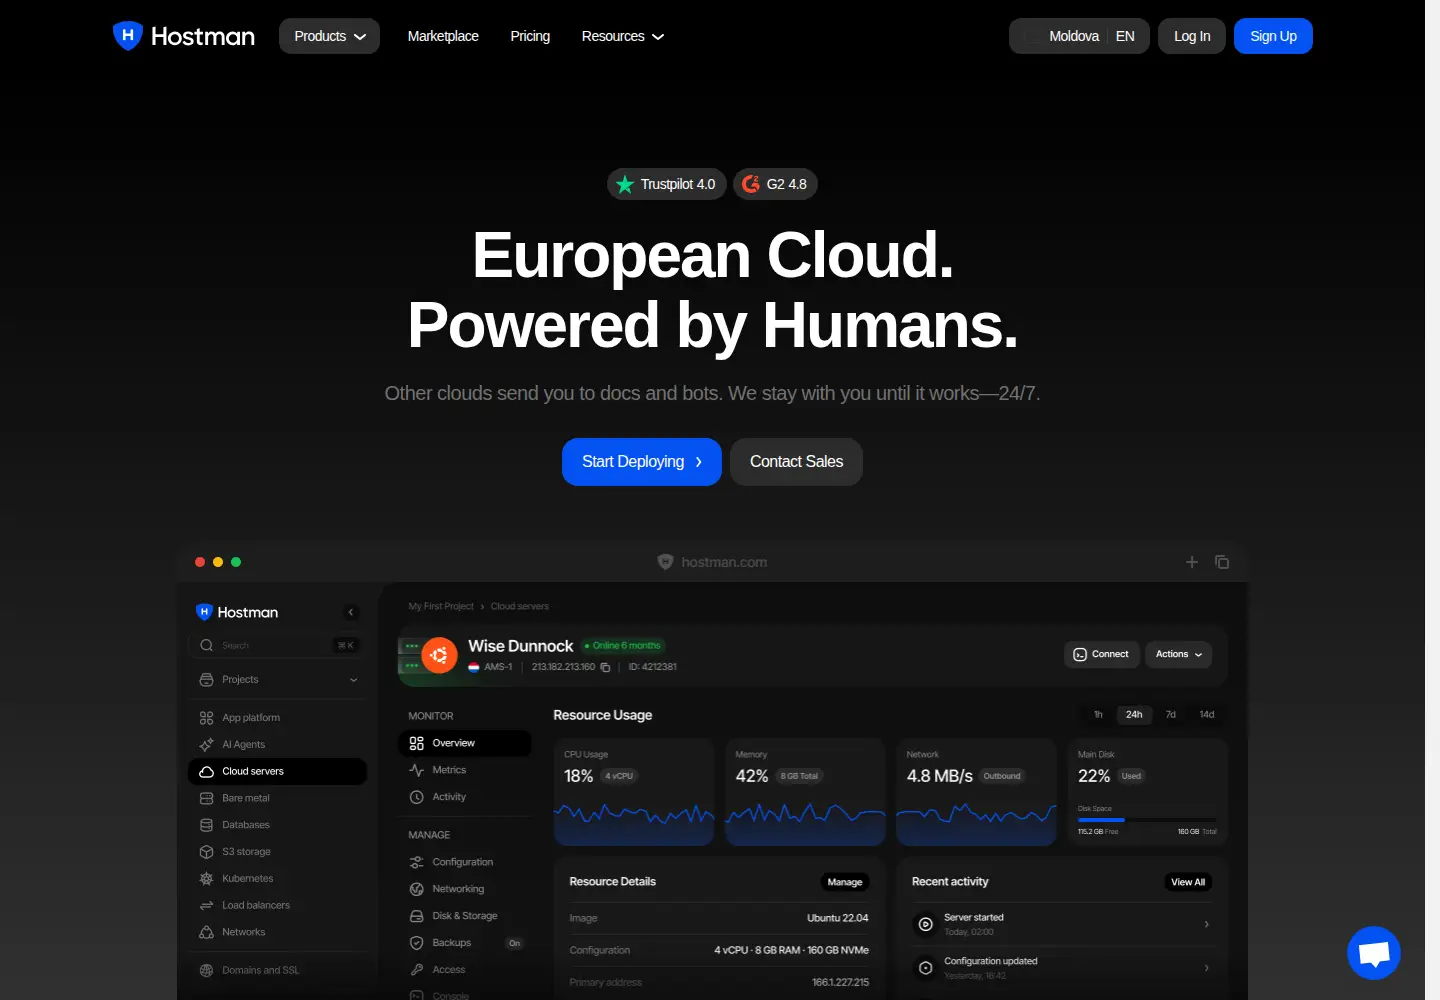Click the duplicate tabs icon in the mock browser bar
Image resolution: width=1440 pixels, height=1000 pixels.
(1222, 562)
